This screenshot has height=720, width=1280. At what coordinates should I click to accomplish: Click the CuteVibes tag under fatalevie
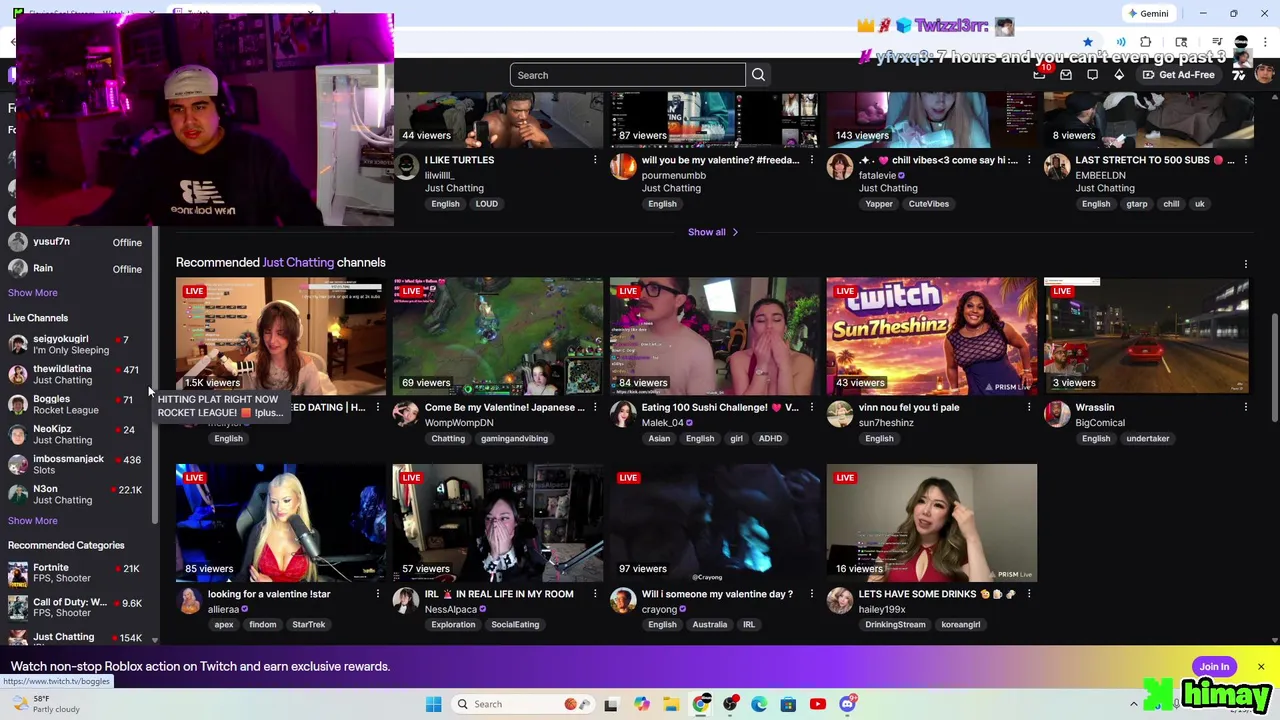click(928, 204)
